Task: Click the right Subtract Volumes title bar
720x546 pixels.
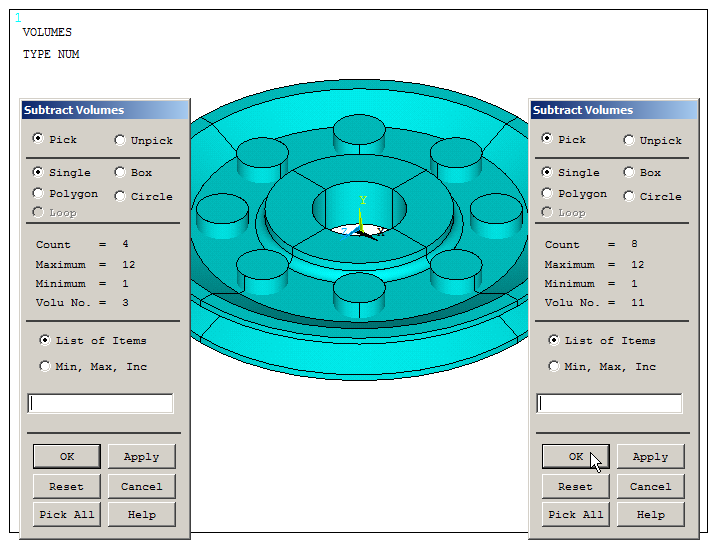Action: [x=614, y=110]
